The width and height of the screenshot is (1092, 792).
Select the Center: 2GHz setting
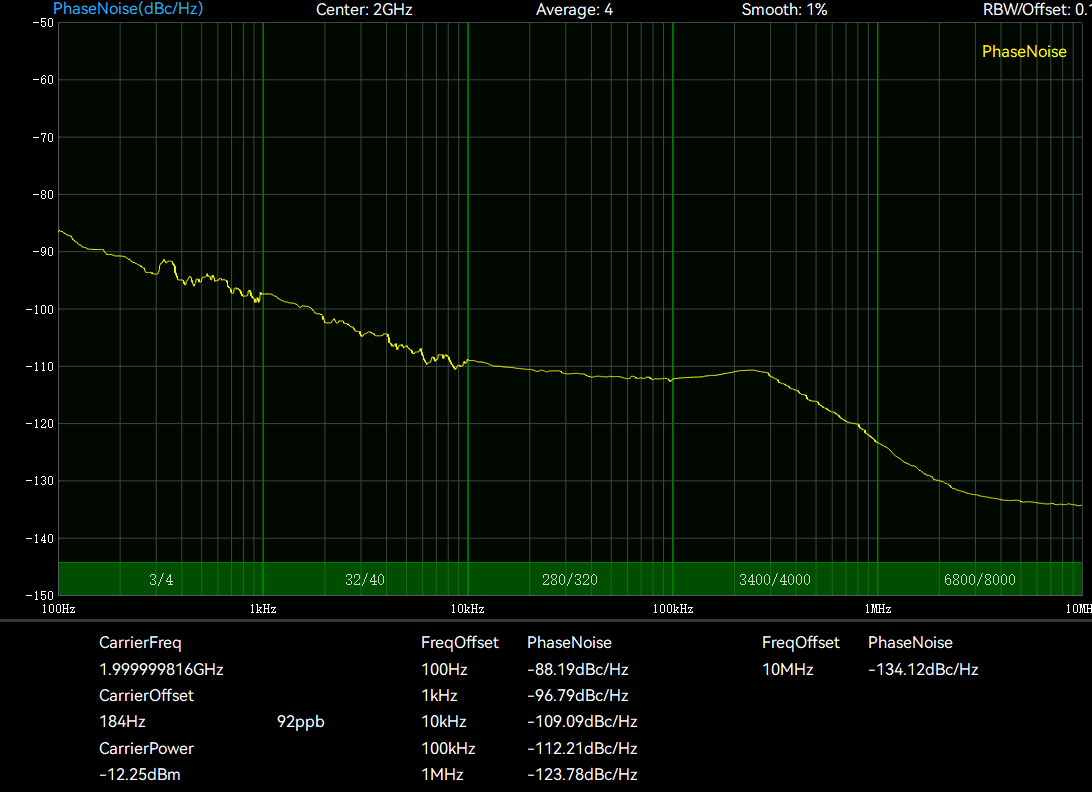(x=364, y=10)
